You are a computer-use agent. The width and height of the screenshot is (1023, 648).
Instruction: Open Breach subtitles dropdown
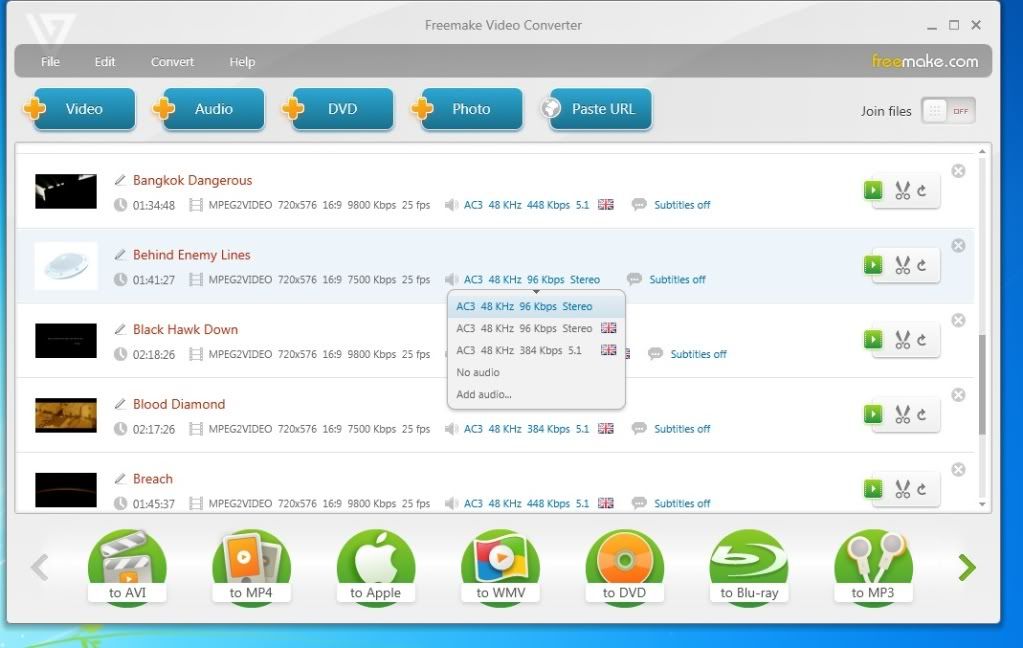pos(671,503)
